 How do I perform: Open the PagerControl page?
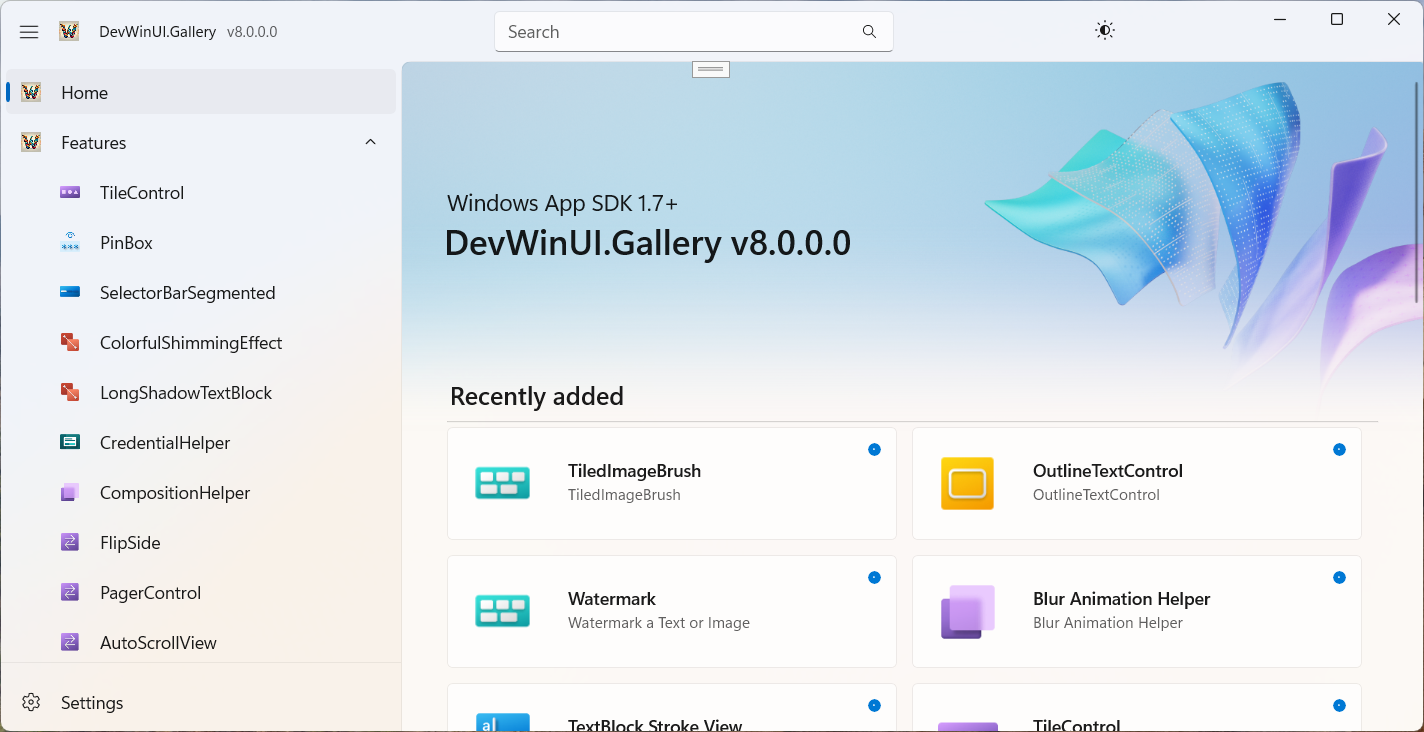[200, 593]
